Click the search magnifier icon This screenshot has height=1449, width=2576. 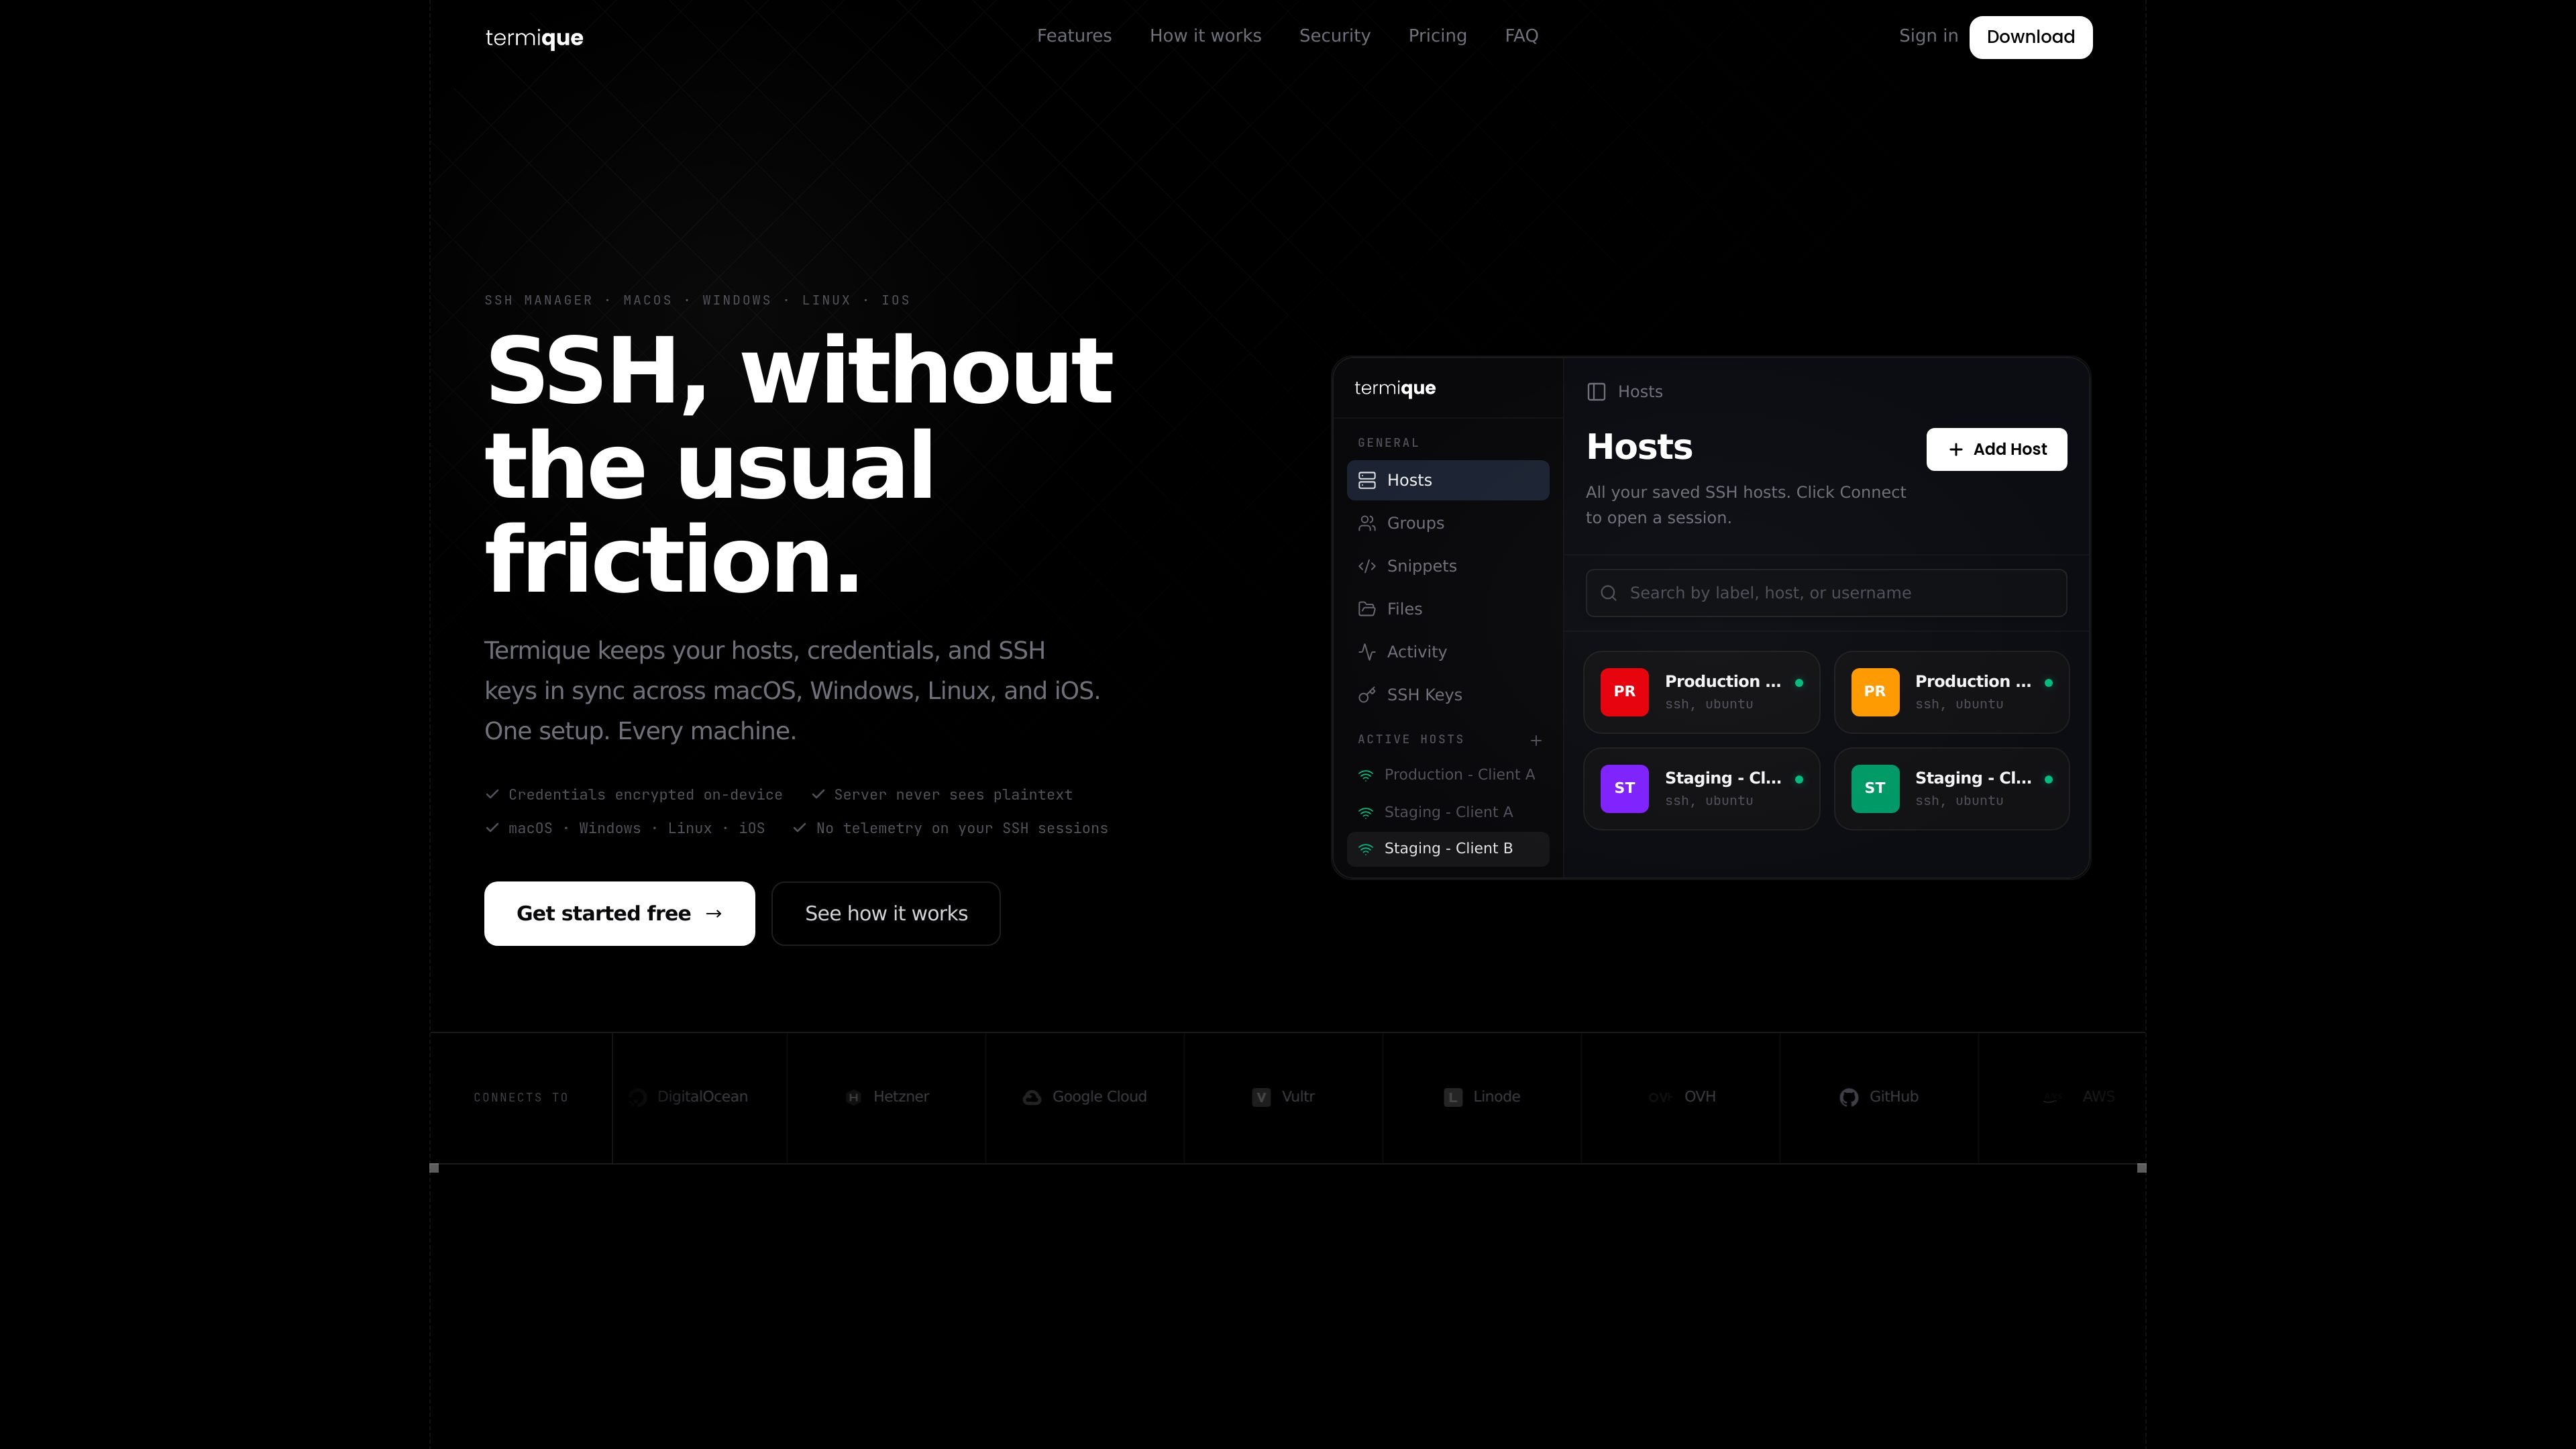1608,593
